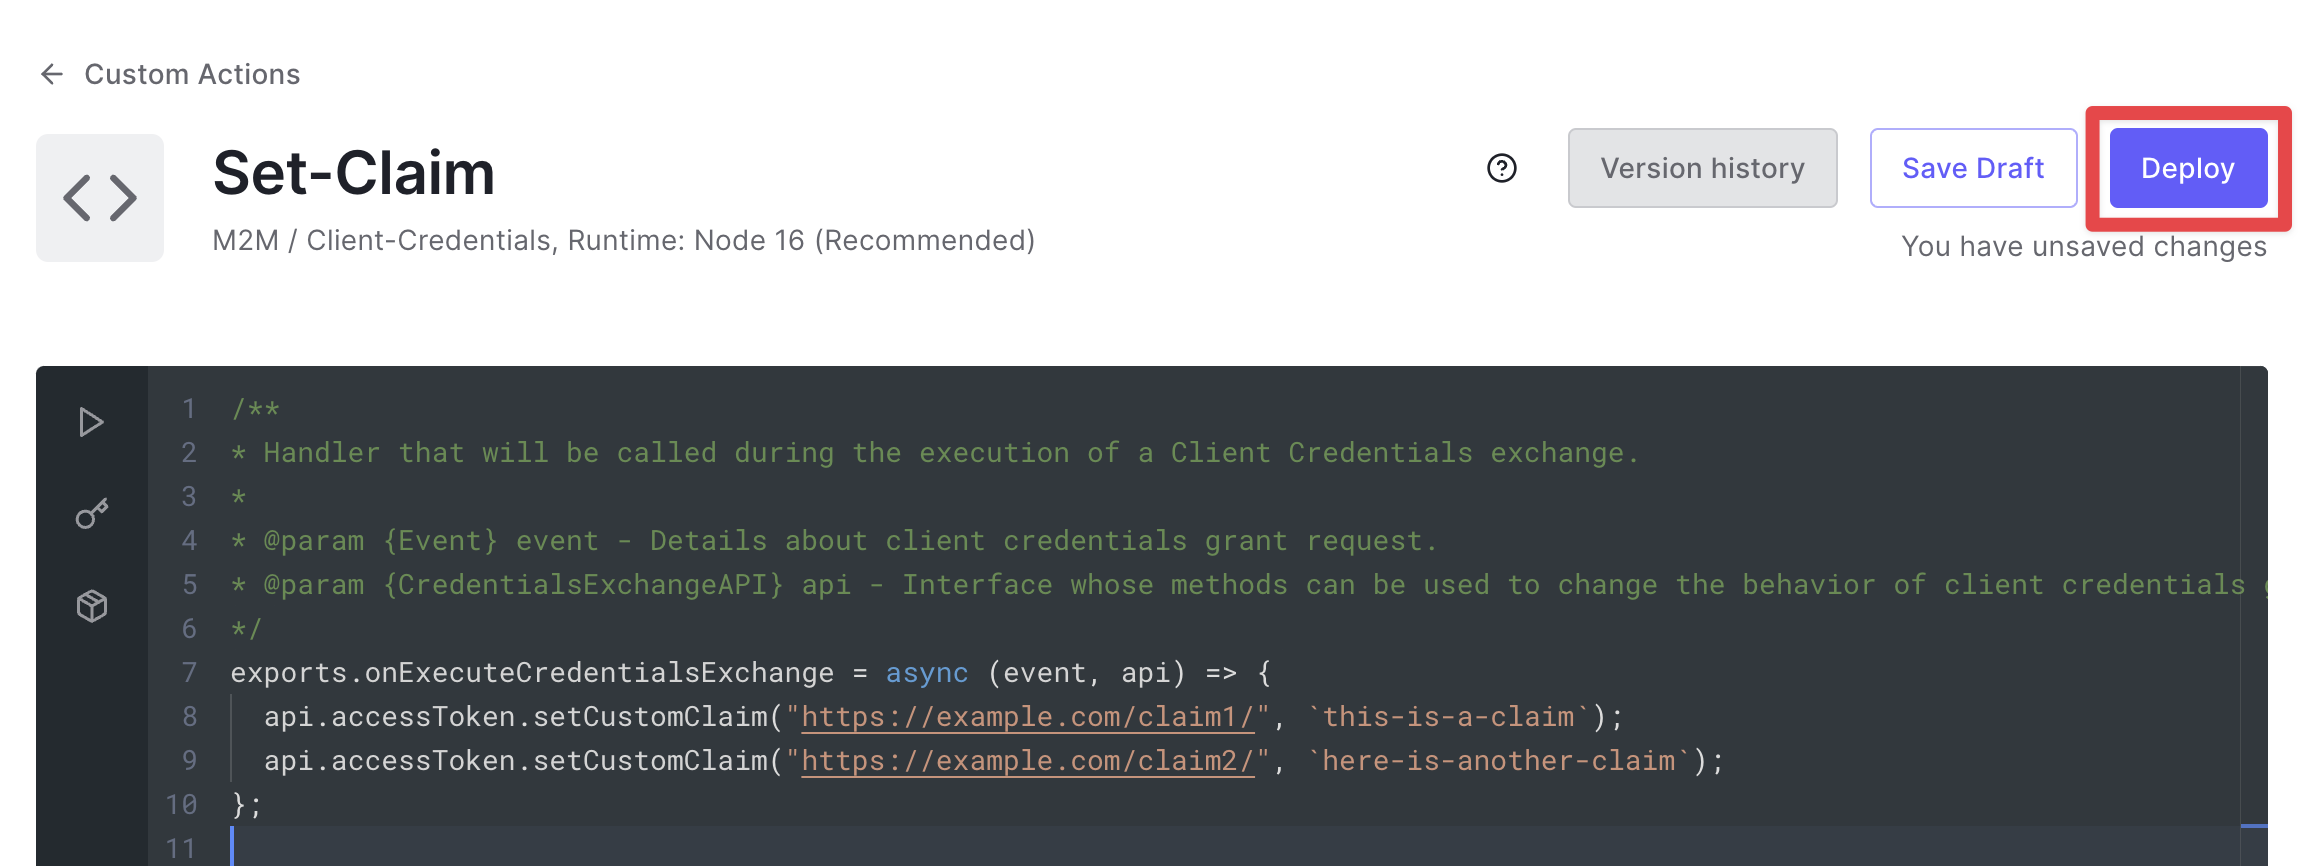
Task: Click the code brackets action icon
Action: click(x=100, y=198)
